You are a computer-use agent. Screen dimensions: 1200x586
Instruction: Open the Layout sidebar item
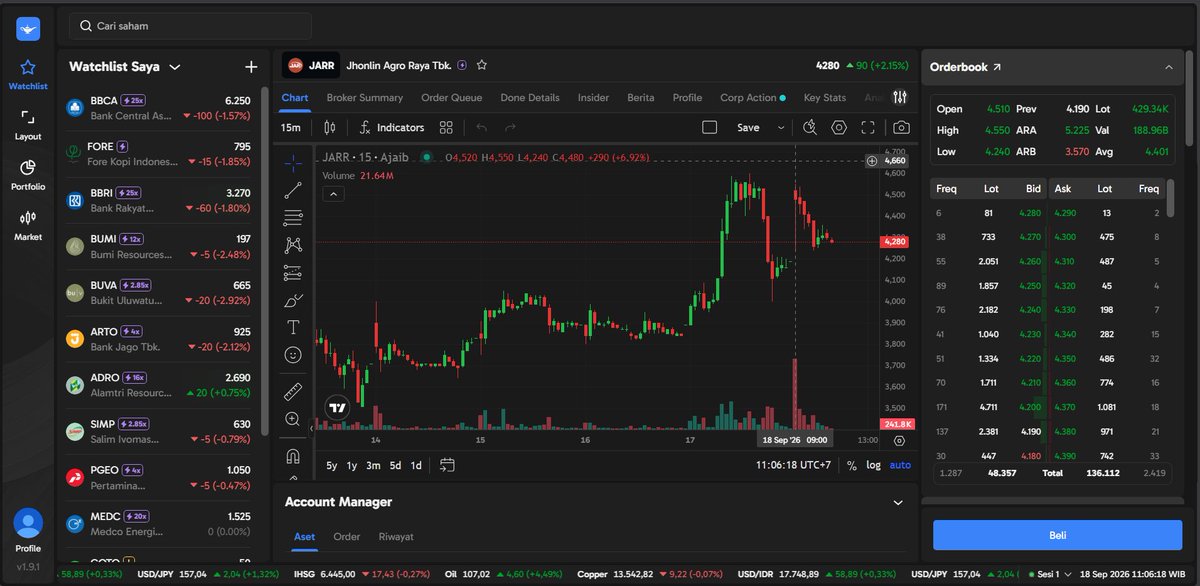pos(28,125)
